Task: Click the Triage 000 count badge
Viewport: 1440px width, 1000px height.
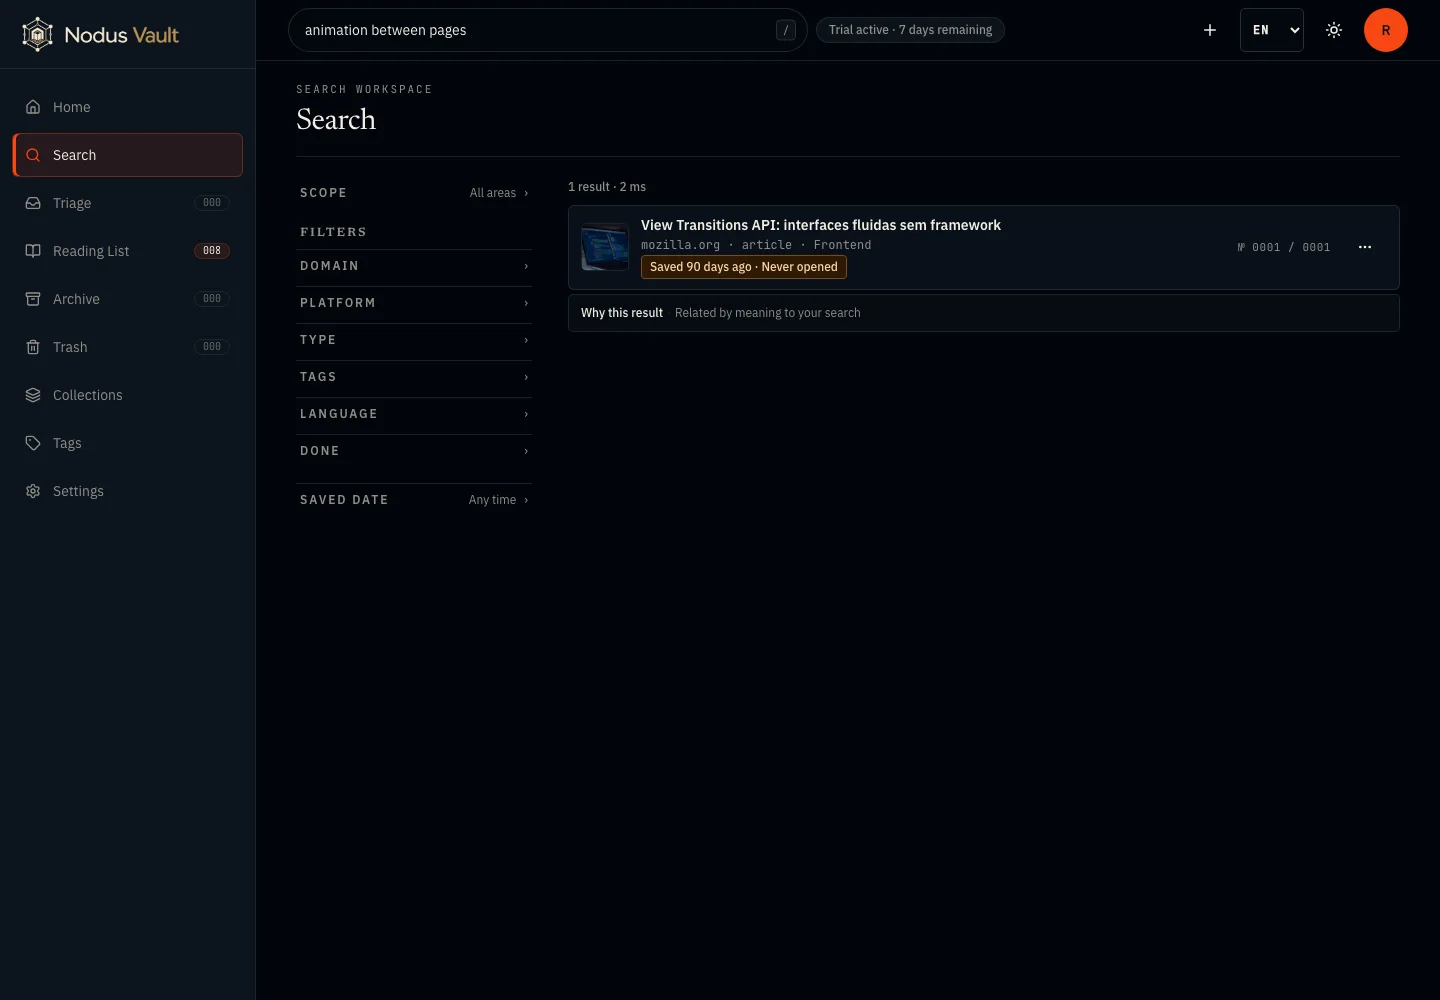Action: point(212,203)
